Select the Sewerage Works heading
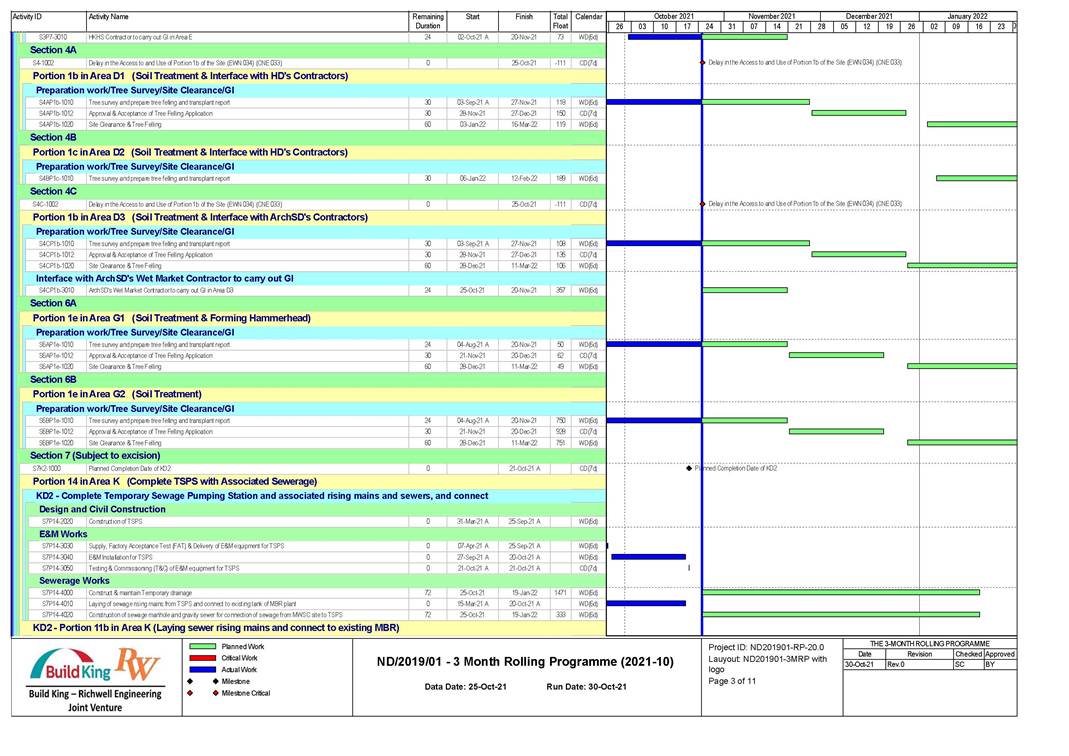The image size is (1069, 756). (74, 581)
